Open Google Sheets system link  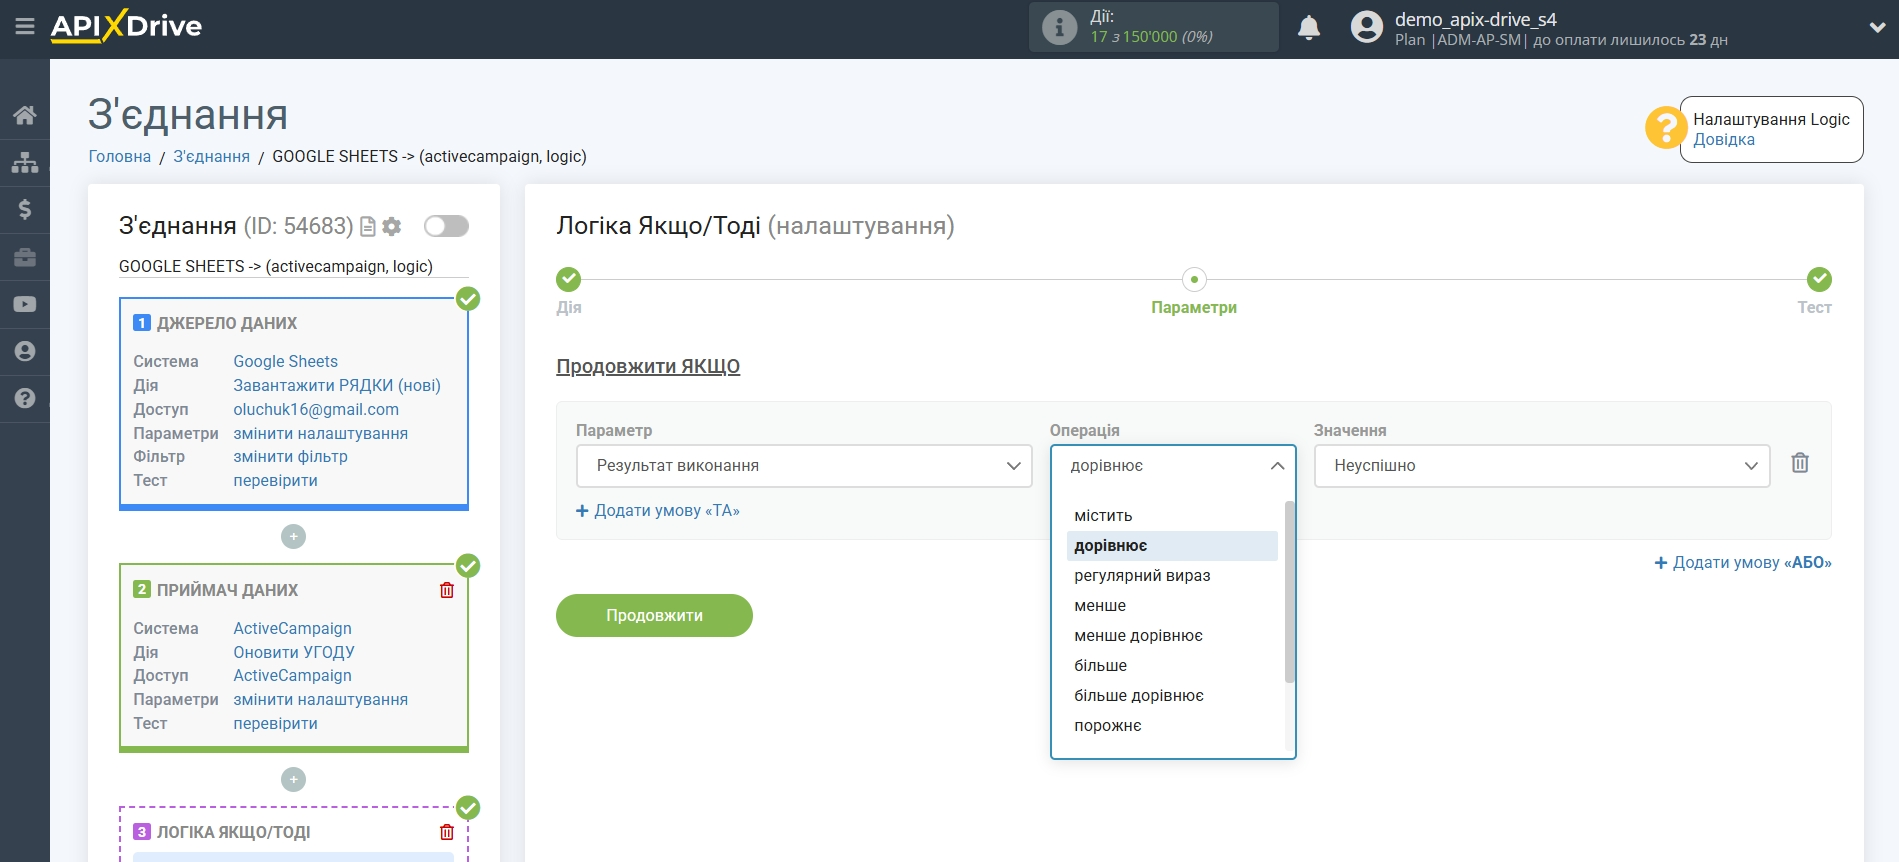[285, 362]
